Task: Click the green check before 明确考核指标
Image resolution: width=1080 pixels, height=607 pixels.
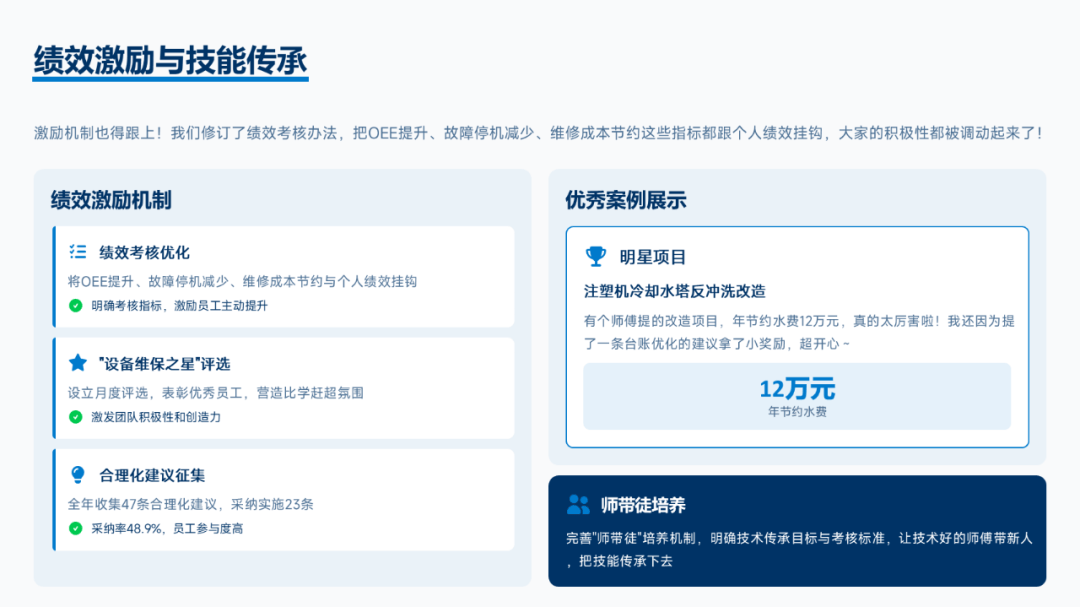Action: coord(75,306)
